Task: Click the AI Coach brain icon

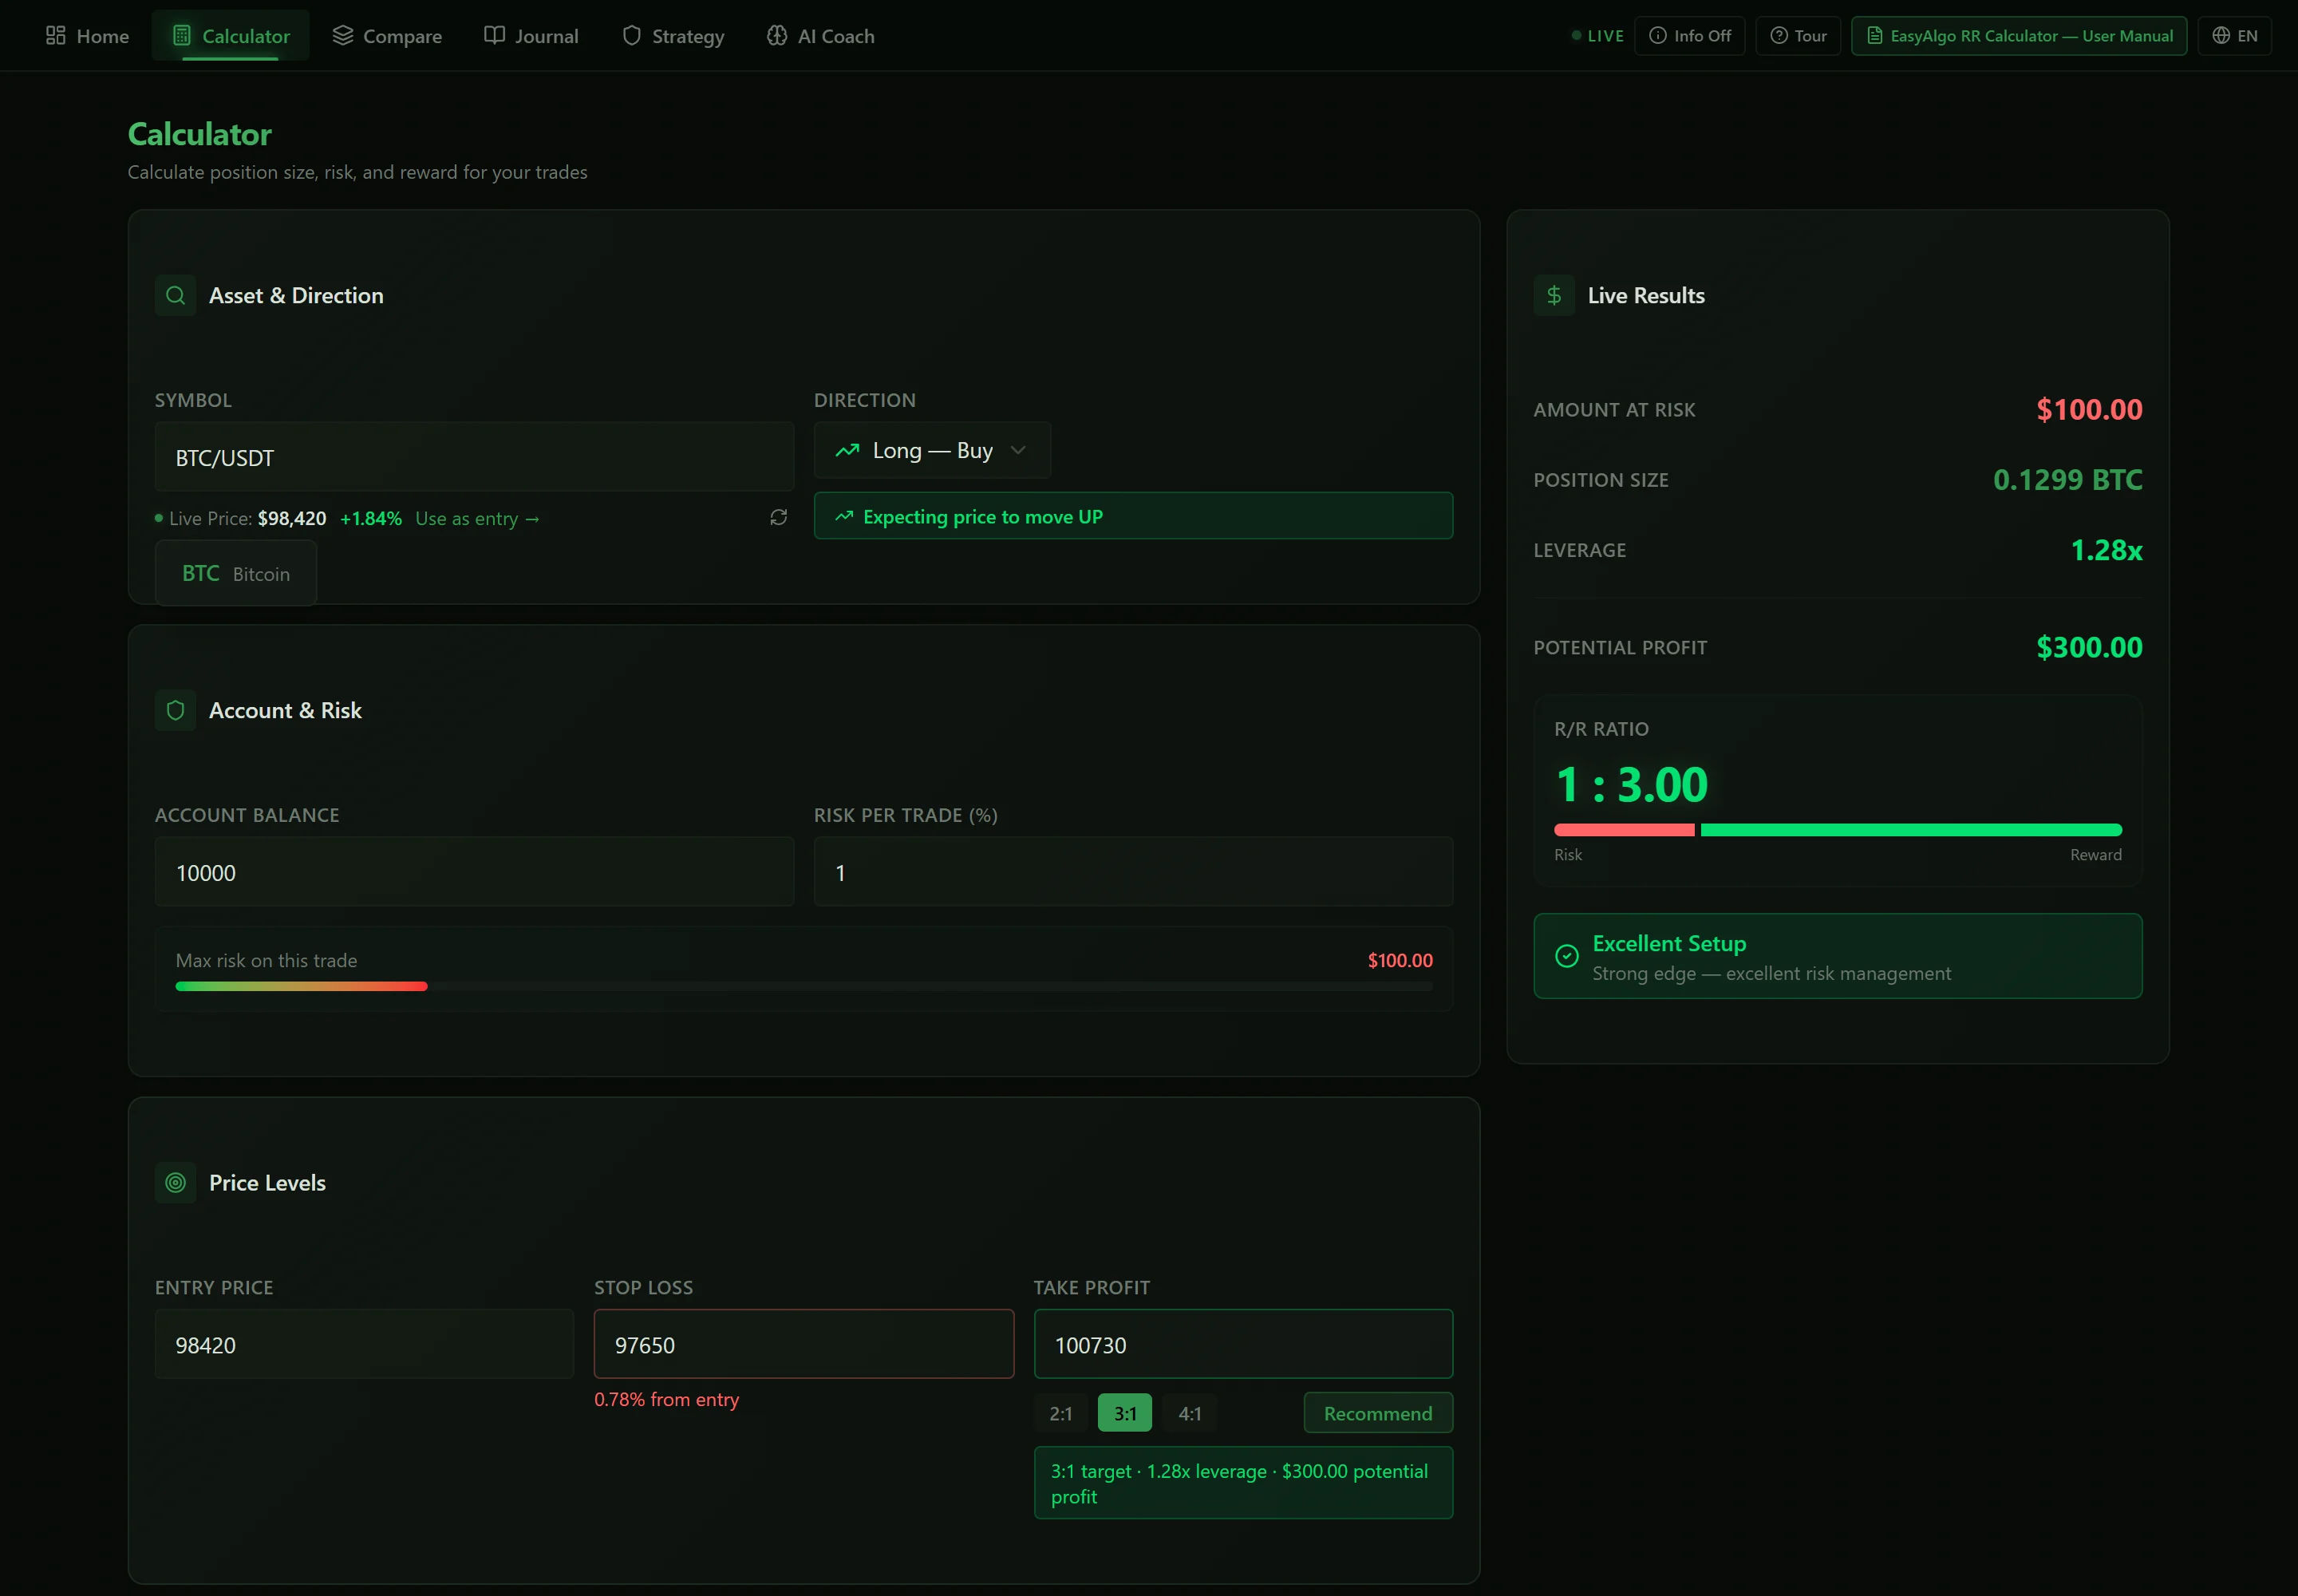Action: pos(777,35)
